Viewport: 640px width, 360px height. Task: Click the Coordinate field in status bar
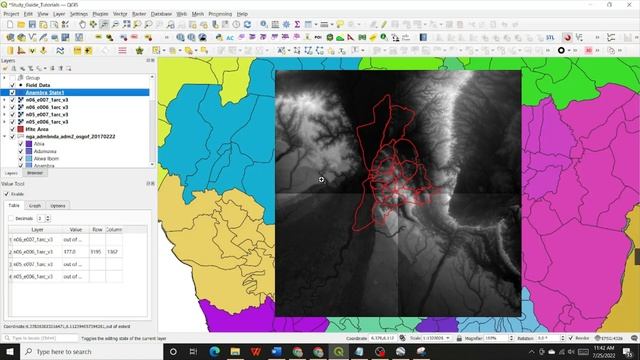point(383,338)
